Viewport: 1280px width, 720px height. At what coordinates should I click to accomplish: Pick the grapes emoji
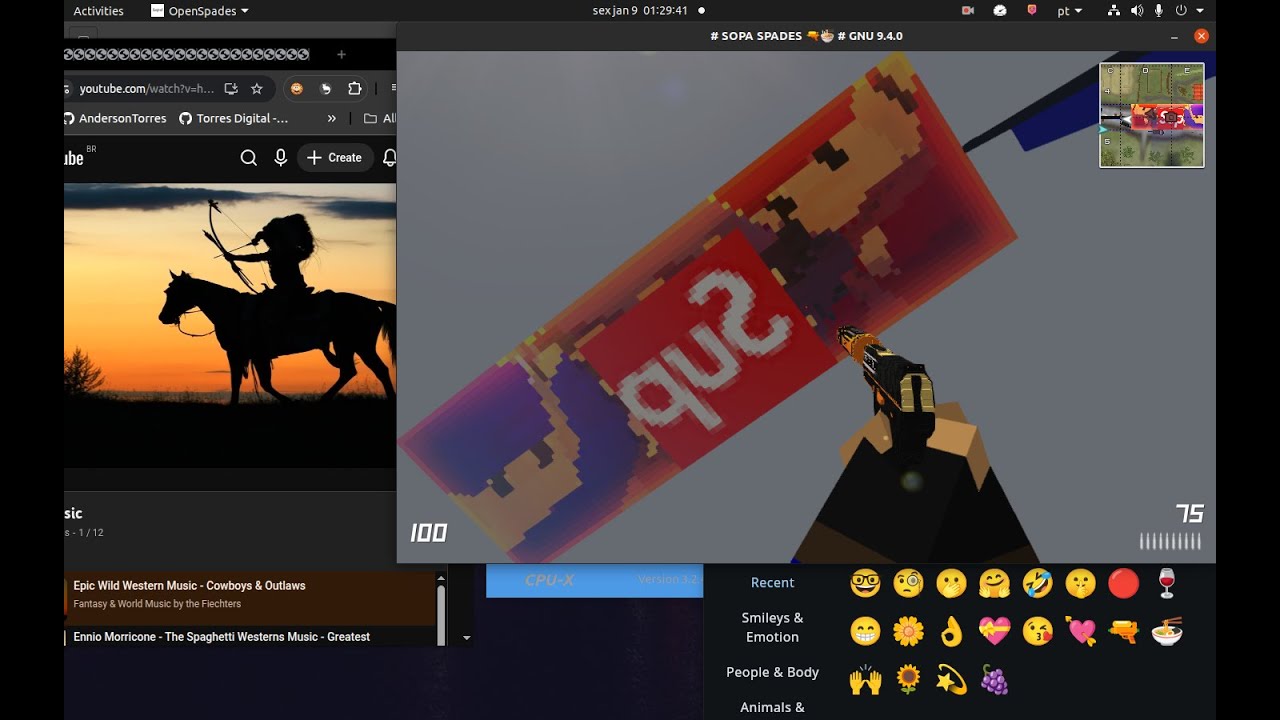[994, 680]
